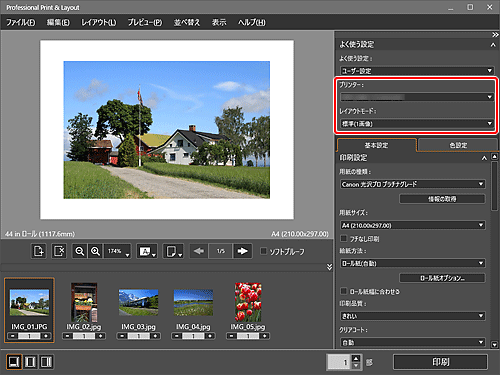The width and height of the screenshot is (500, 375).
Task: Open the 174% zoom level dropdown
Action: point(117,251)
